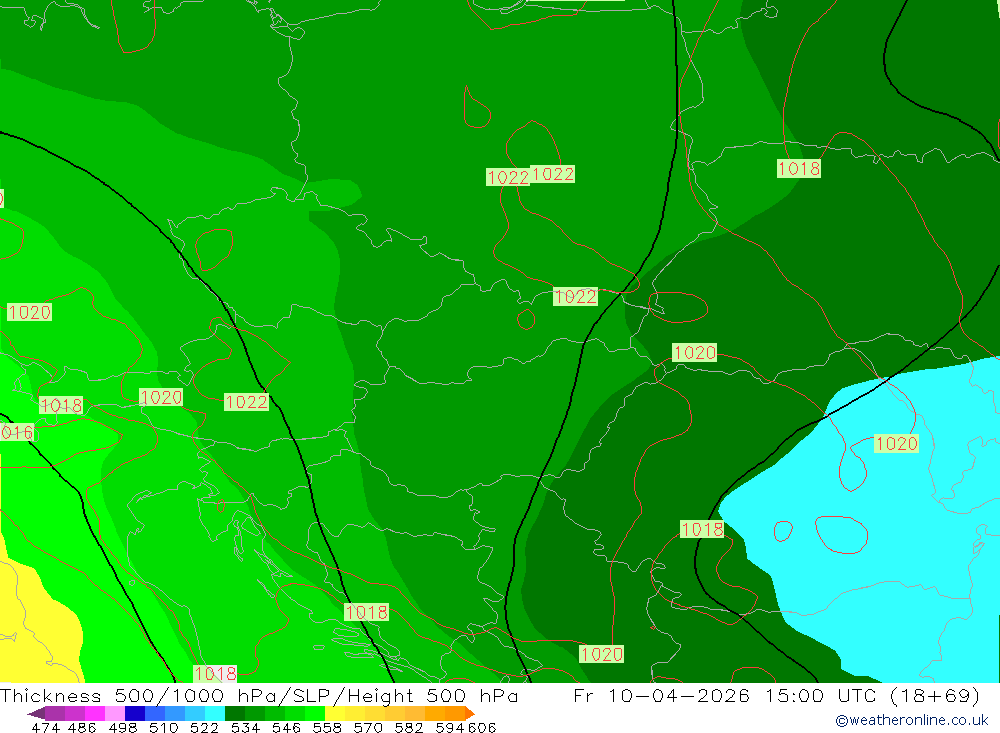
Task: Select the legend value 570
Action: point(368,727)
